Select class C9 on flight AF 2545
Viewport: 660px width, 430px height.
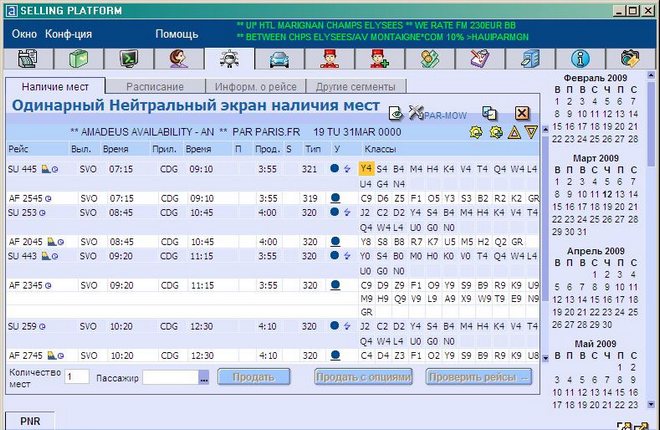(366, 199)
